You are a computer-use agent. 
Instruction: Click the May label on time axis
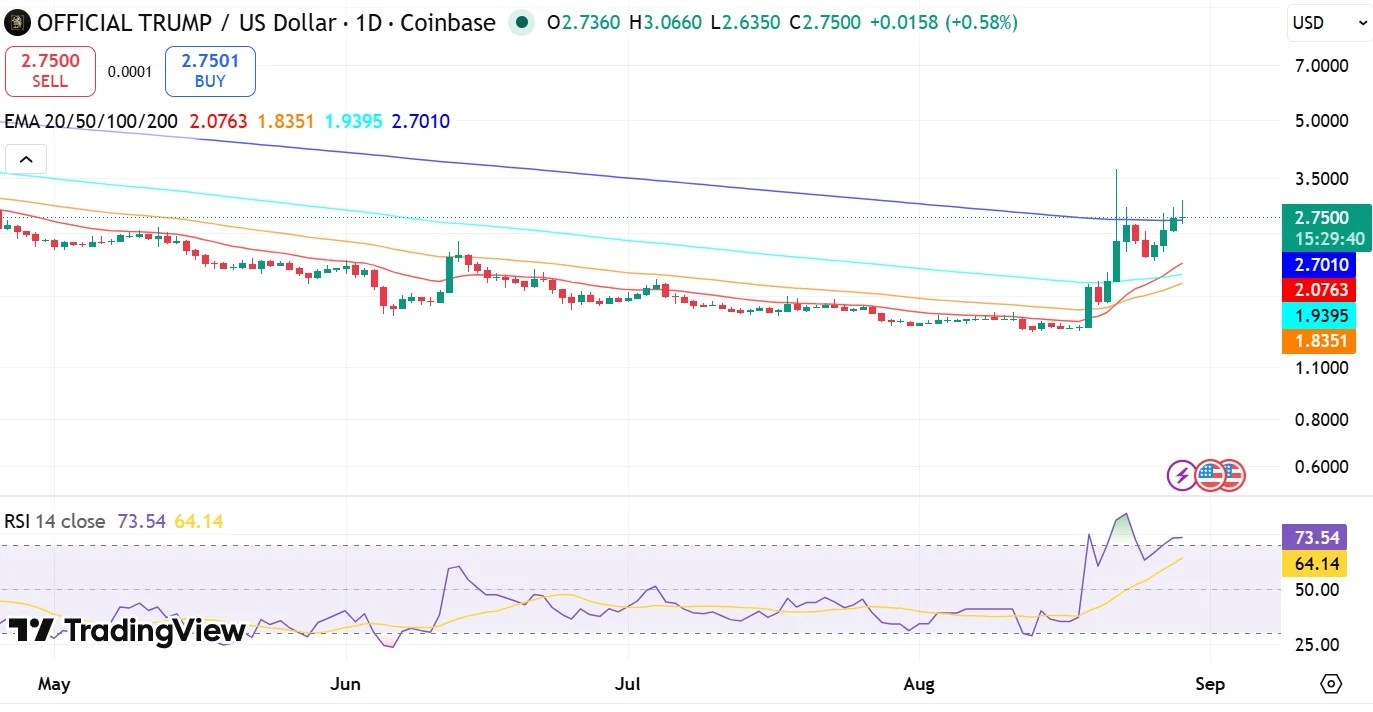54,684
